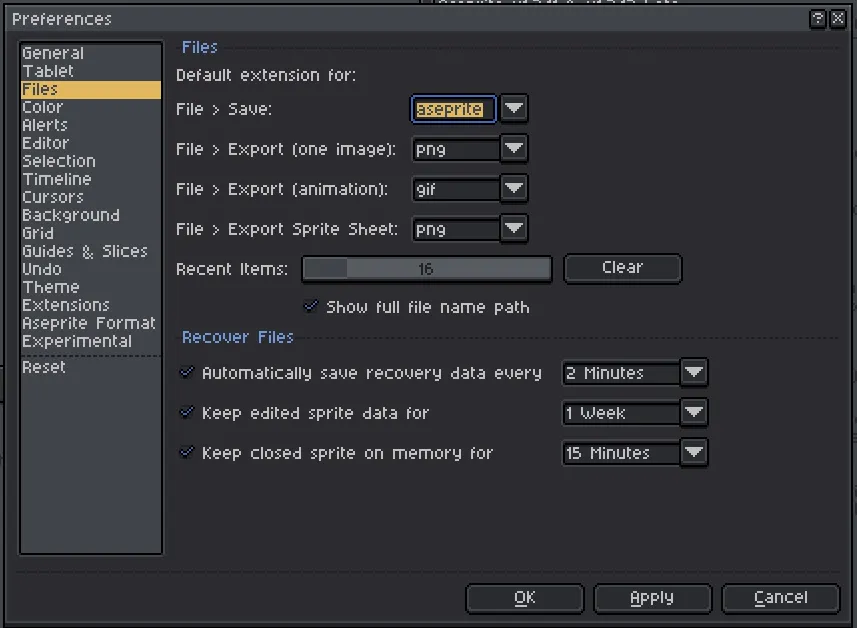Toggle Show full file name path
The height and width of the screenshot is (628, 857).
(x=311, y=307)
